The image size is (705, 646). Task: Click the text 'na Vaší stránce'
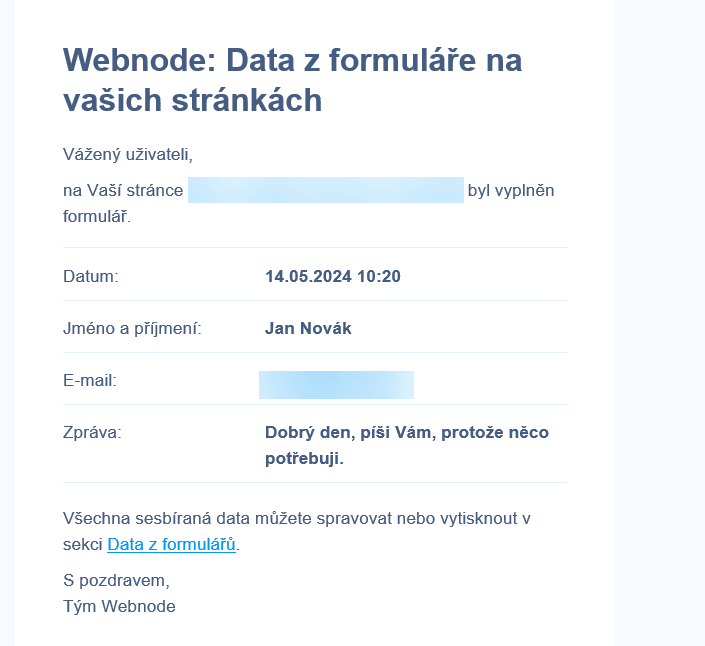tap(123, 190)
